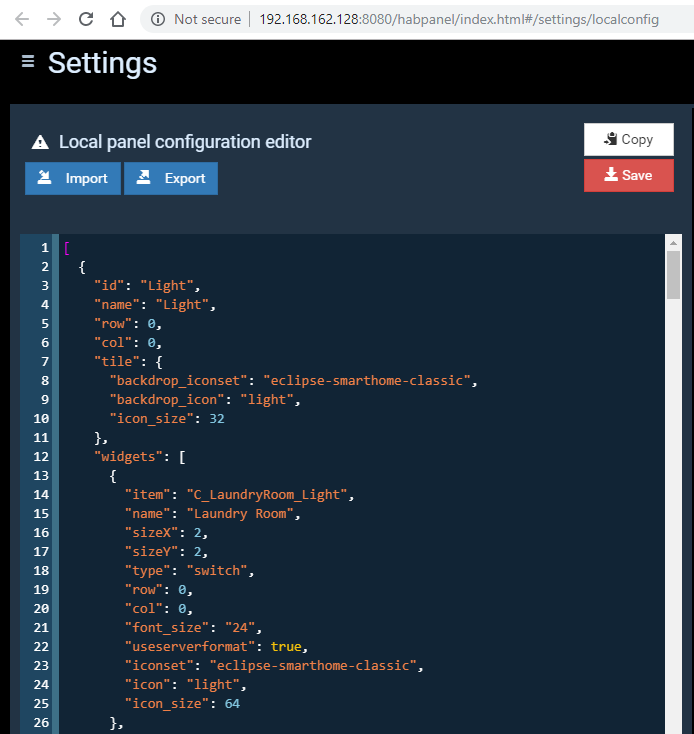Click "eclipse-smarthome-classic" on line 23

313,666
